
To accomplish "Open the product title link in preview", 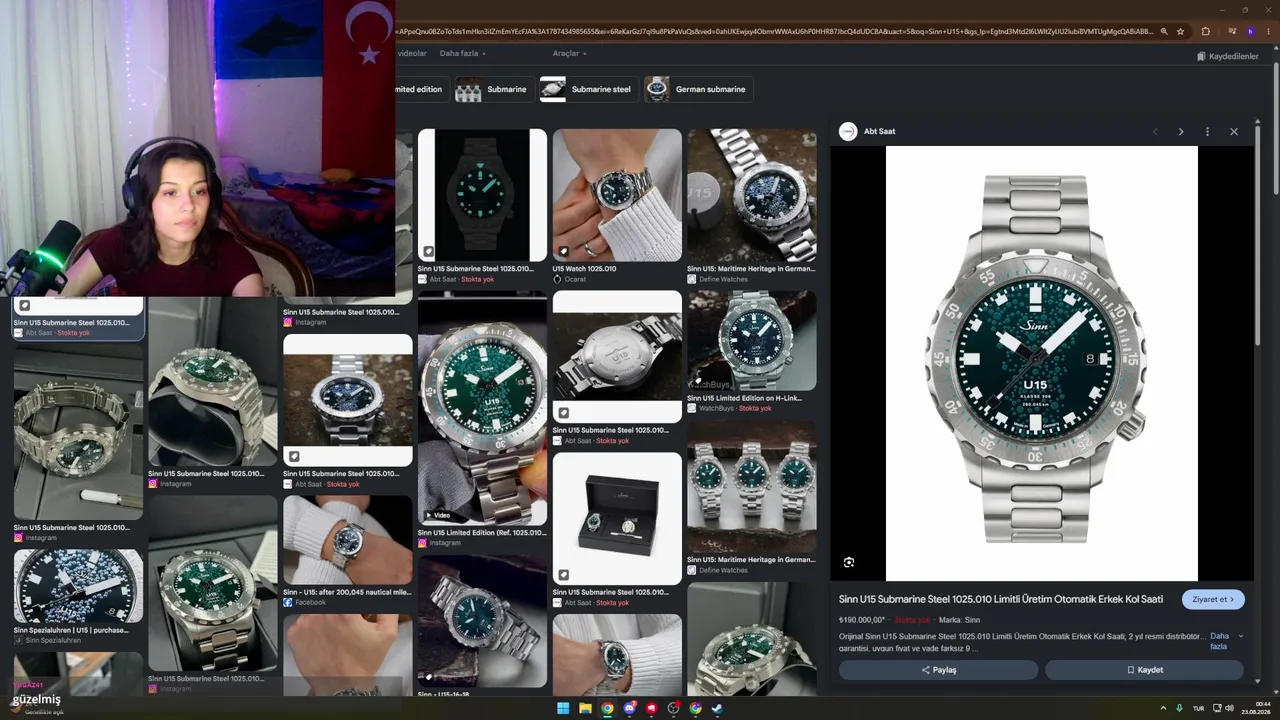I will tap(1001, 599).
